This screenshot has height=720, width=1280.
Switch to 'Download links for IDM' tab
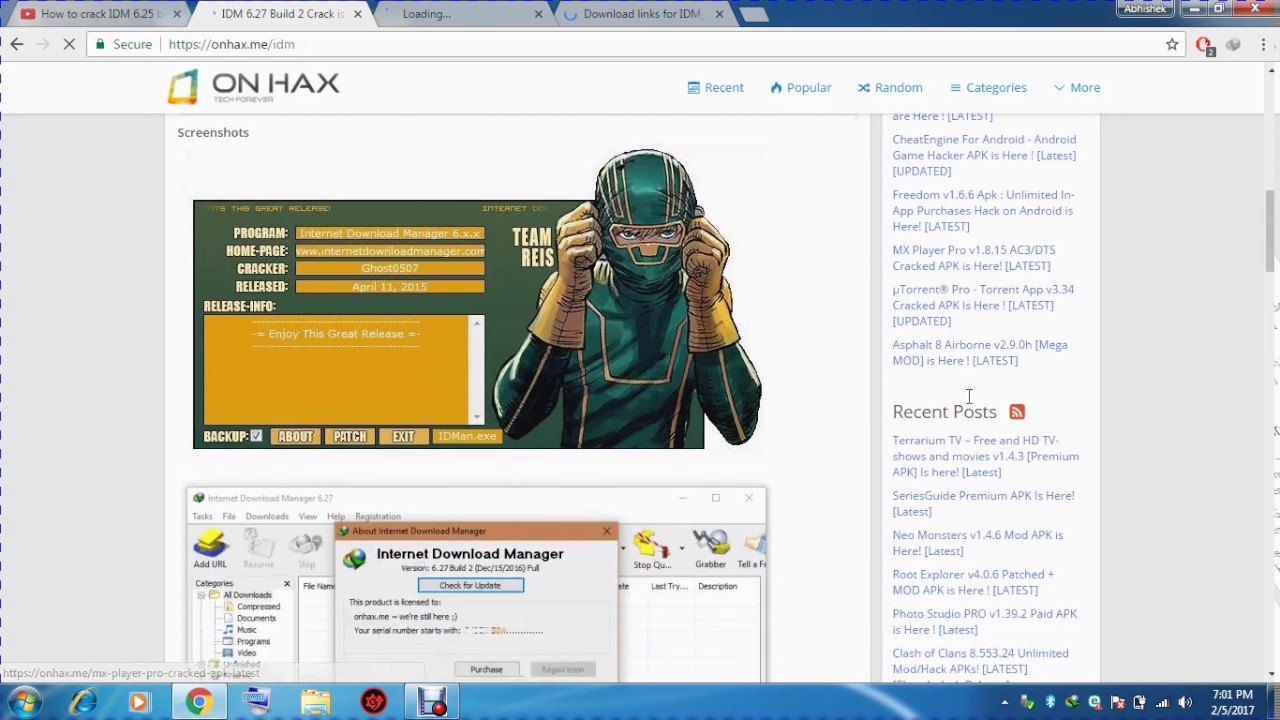tap(642, 14)
